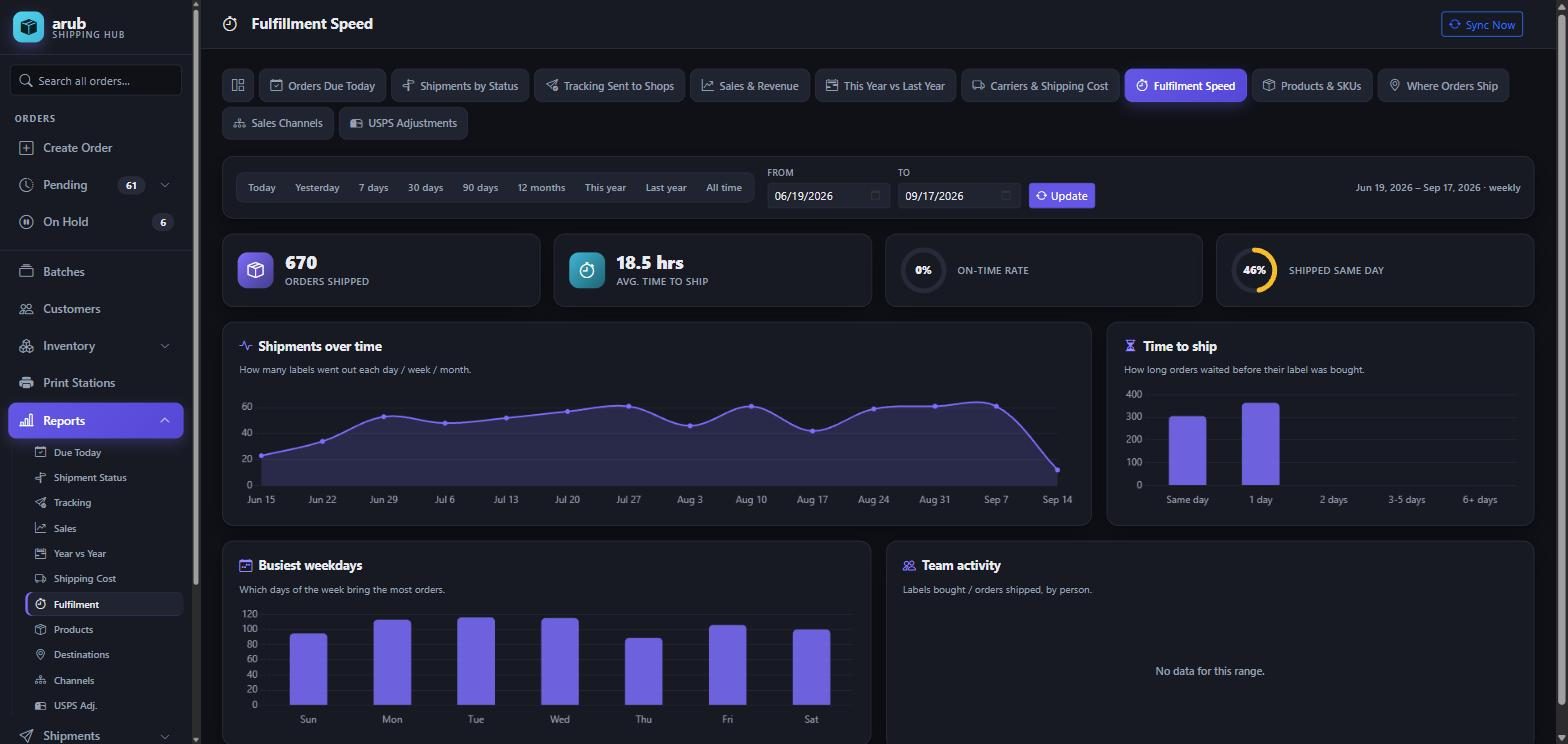The image size is (1568, 744).
Task: Click the 1 day bar in Time to ship
Action: tap(1260, 444)
